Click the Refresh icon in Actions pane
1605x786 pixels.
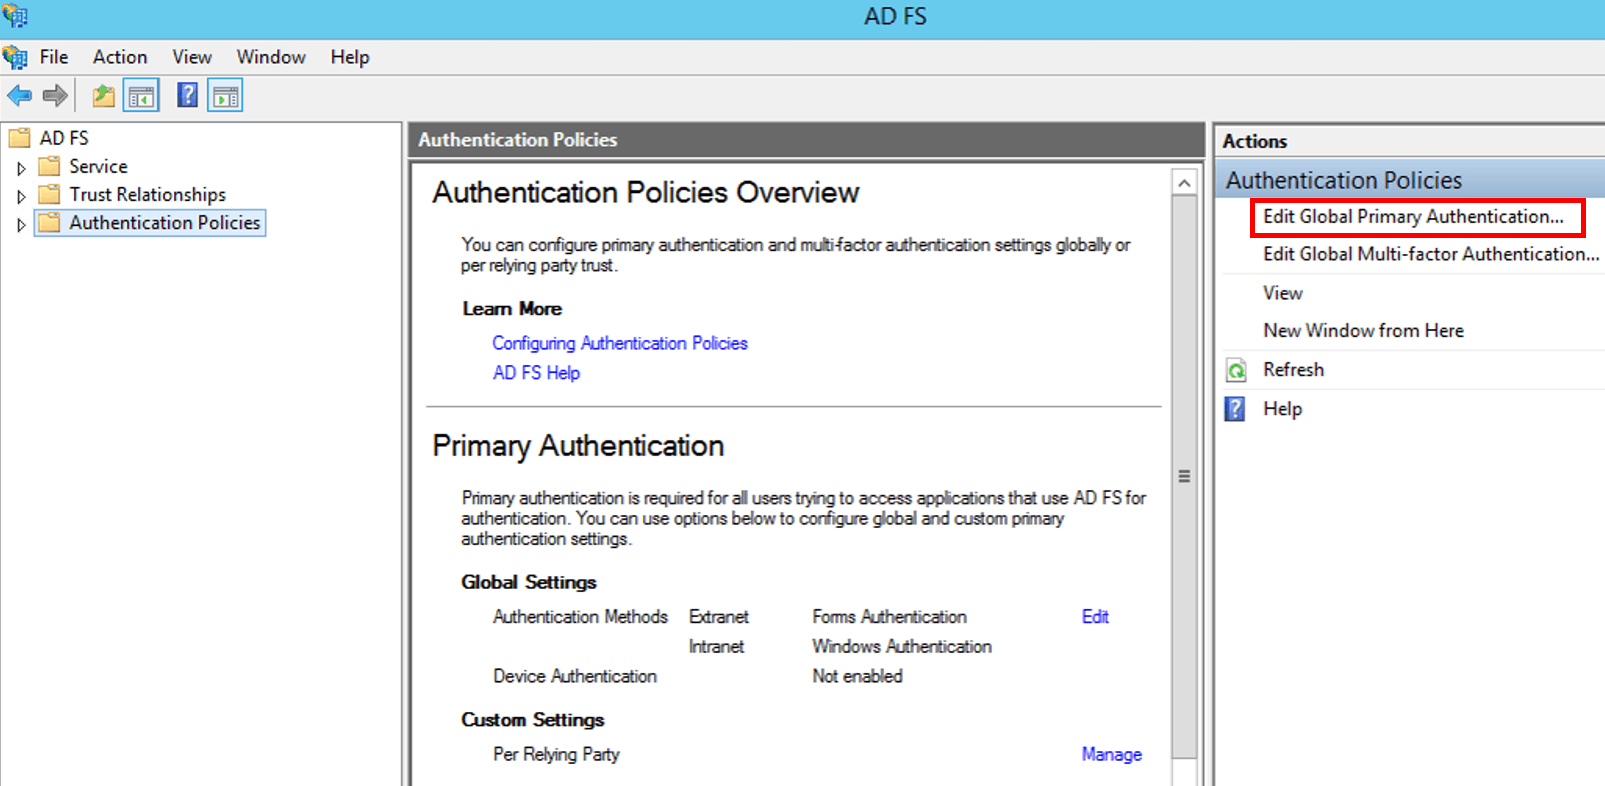point(1237,371)
